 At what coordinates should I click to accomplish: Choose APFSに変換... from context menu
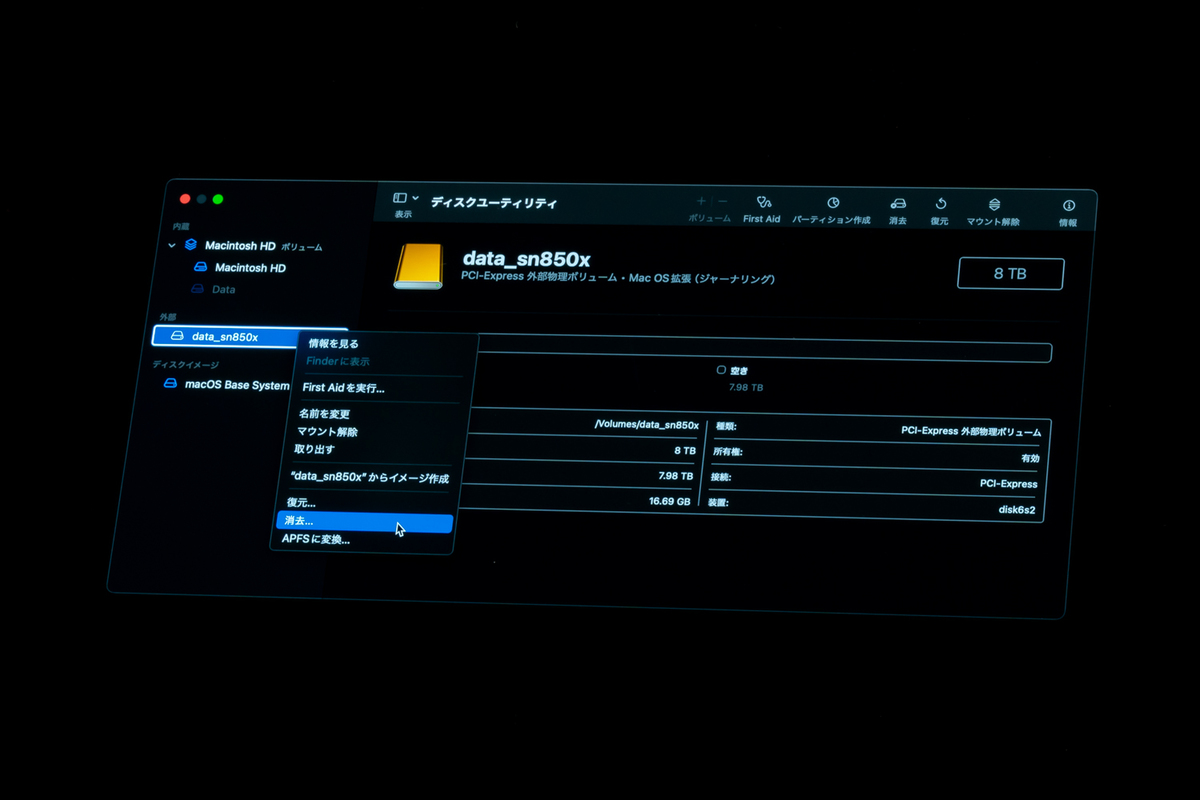click(316, 539)
